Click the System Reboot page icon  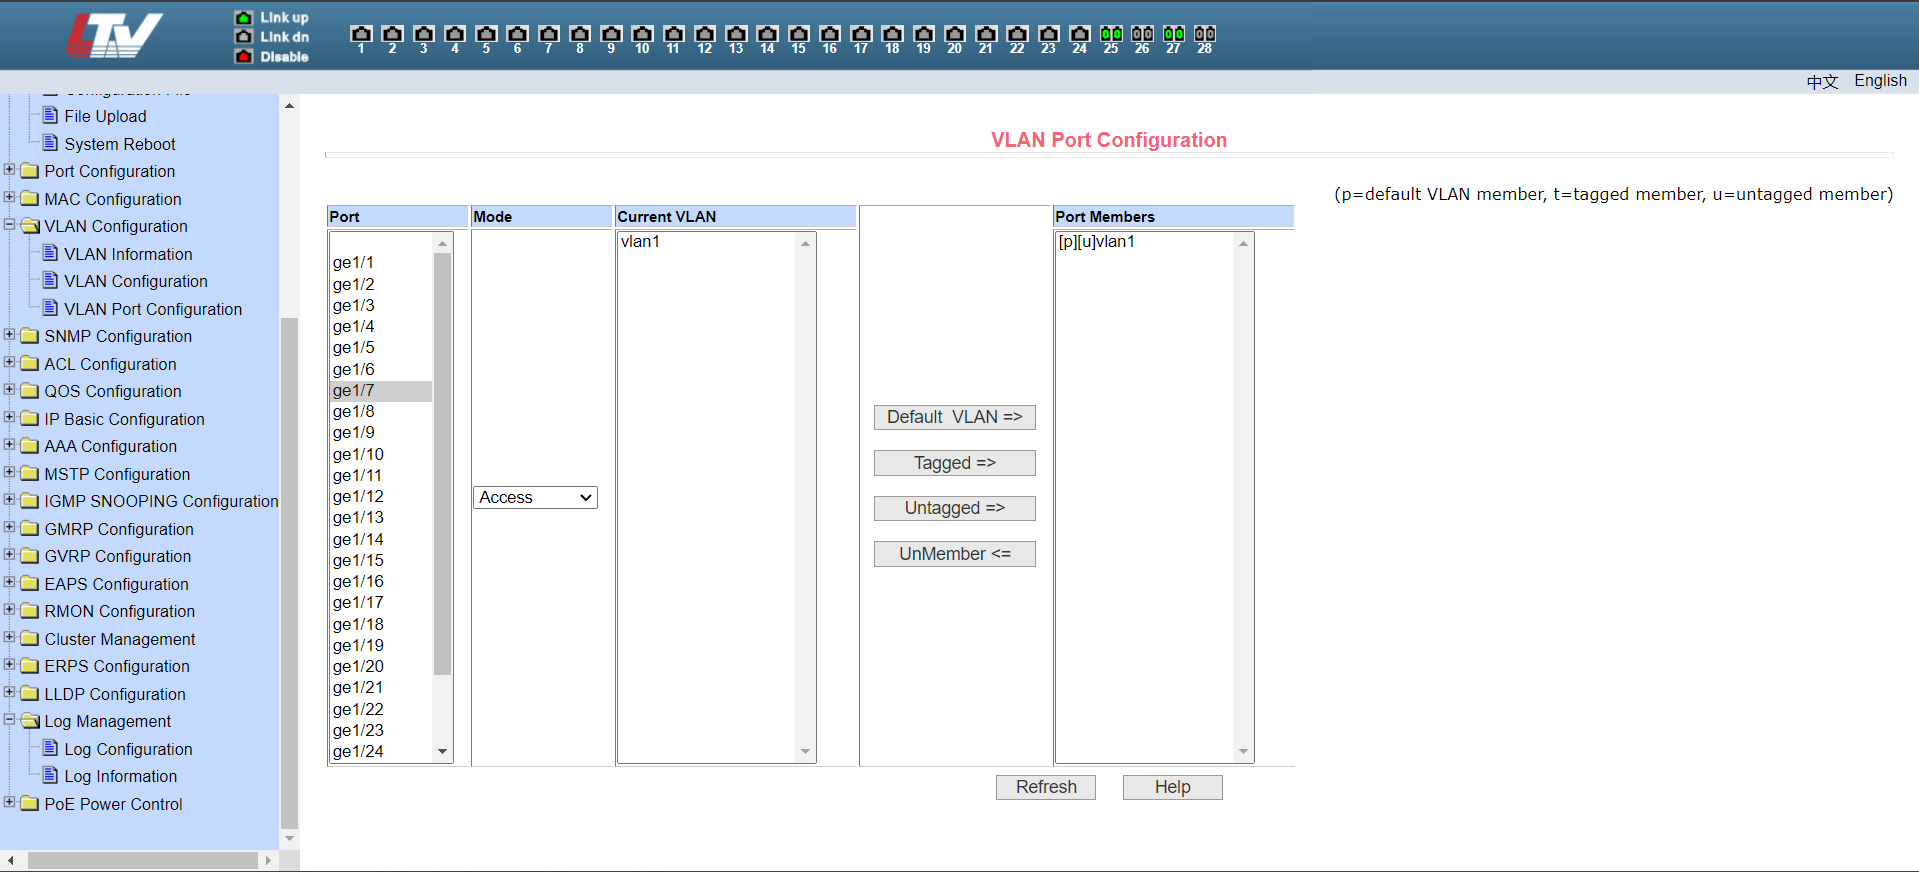pos(51,143)
